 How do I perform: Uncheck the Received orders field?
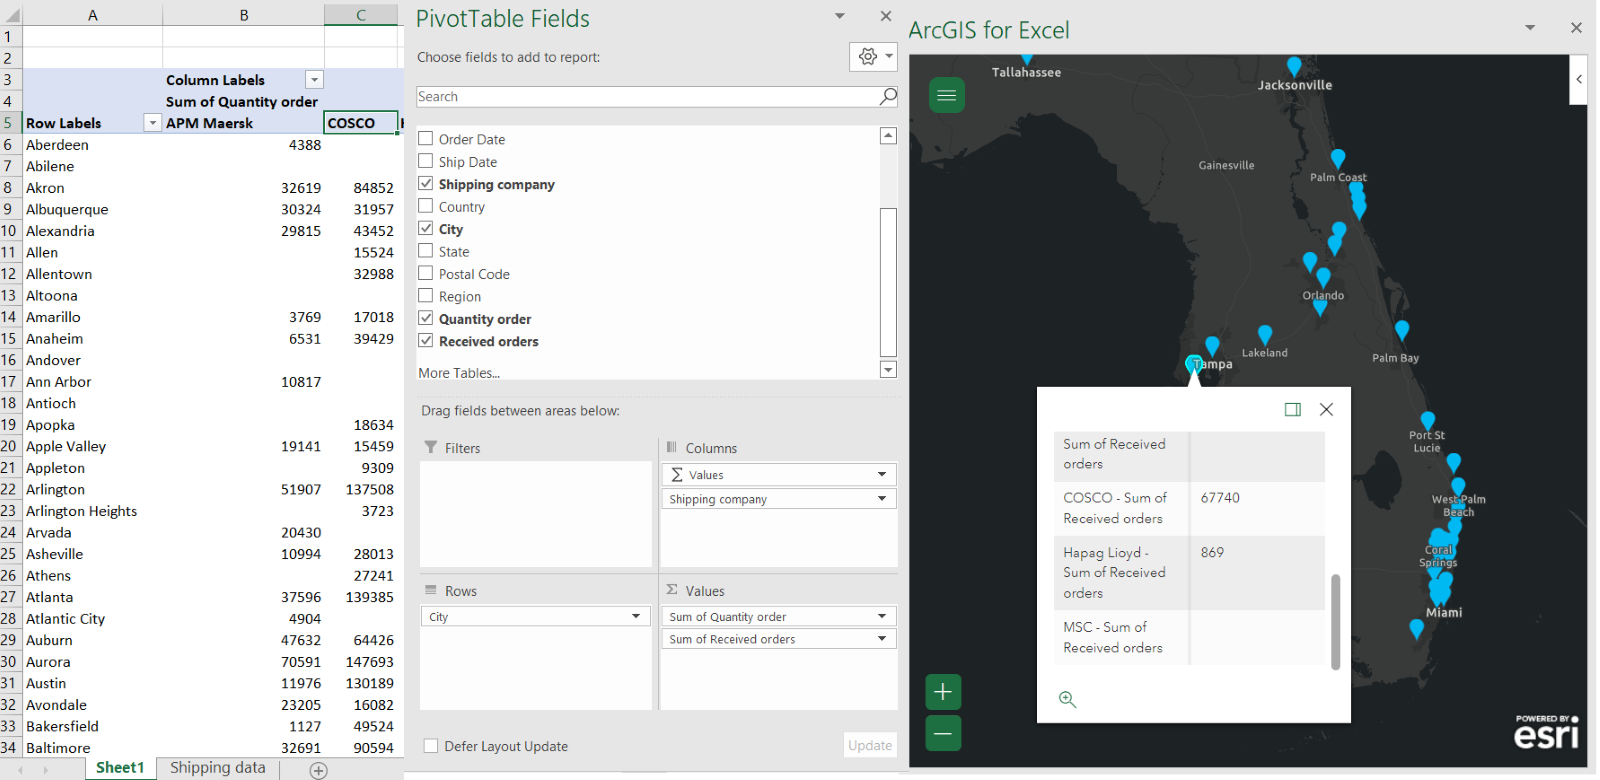coord(426,341)
